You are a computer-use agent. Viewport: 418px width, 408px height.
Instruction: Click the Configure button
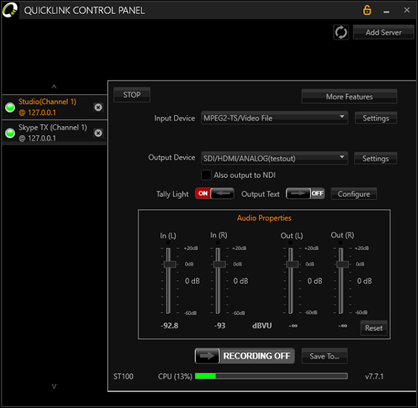(354, 194)
